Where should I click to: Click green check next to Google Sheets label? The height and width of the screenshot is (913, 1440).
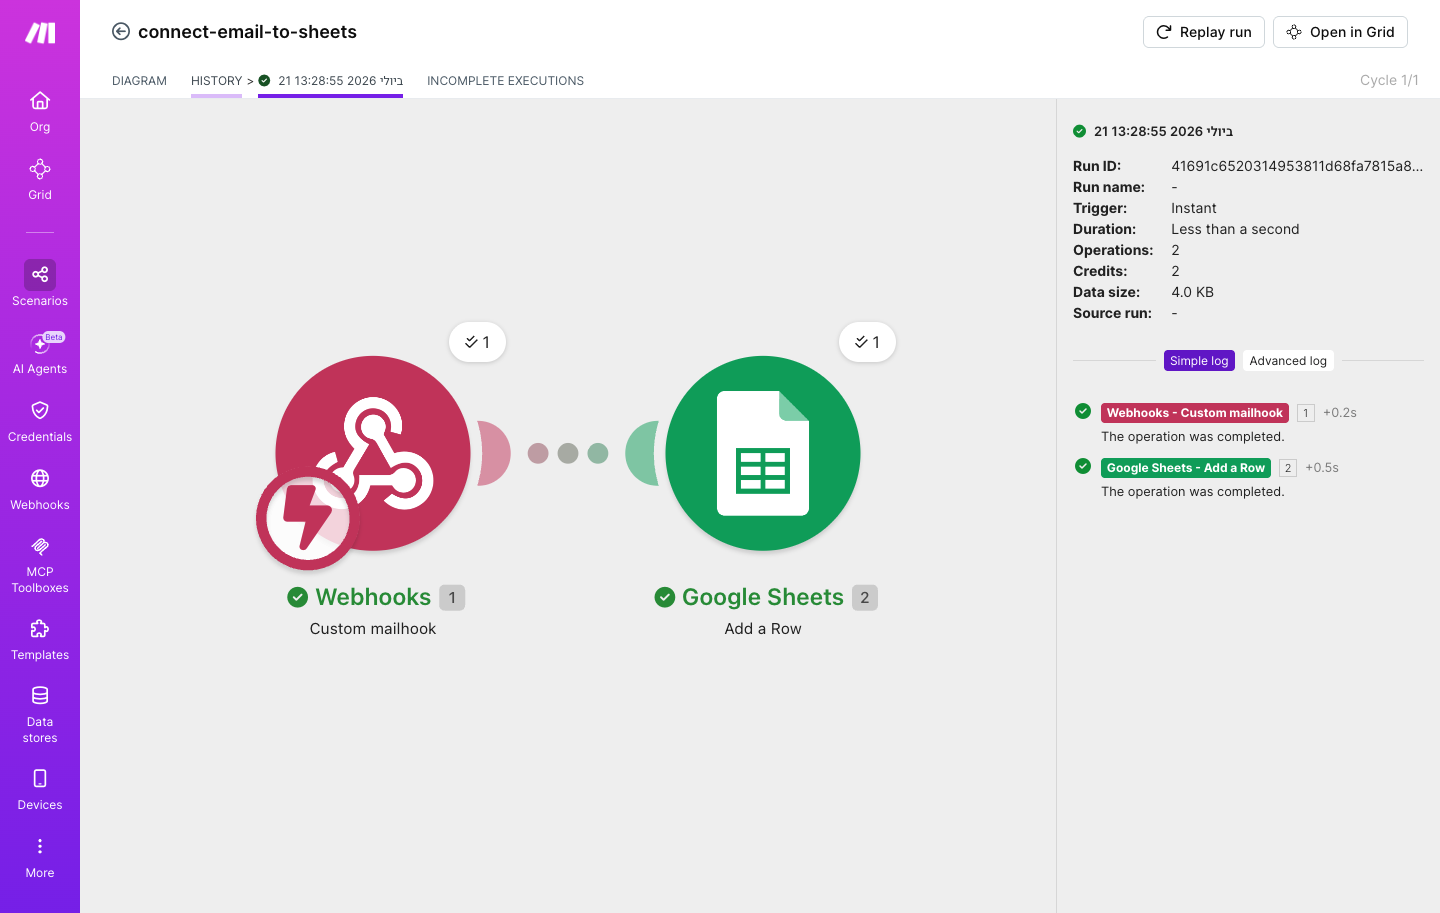click(x=665, y=597)
